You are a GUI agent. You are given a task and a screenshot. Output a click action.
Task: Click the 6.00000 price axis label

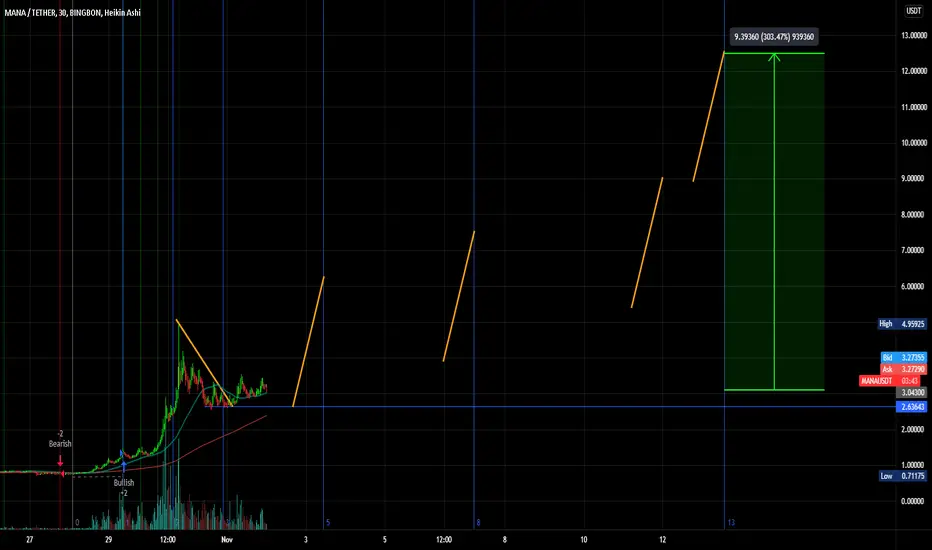(914, 286)
